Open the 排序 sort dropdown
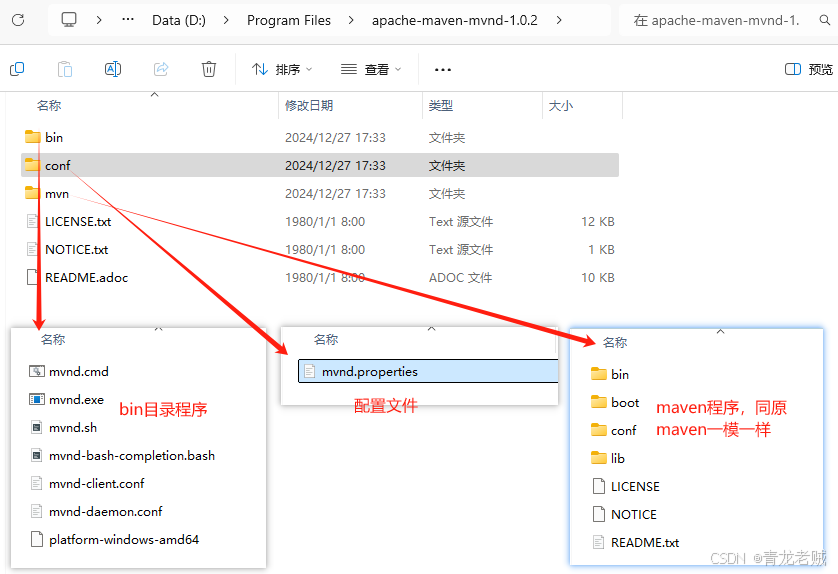Viewport: 838px width, 574px height. pyautogui.click(x=282, y=70)
